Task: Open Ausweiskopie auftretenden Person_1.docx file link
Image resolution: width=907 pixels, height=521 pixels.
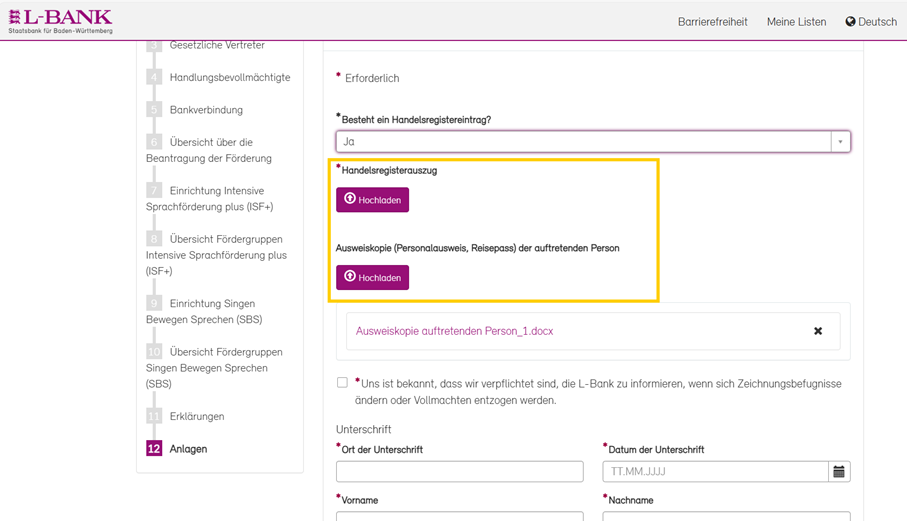Action: tap(454, 331)
